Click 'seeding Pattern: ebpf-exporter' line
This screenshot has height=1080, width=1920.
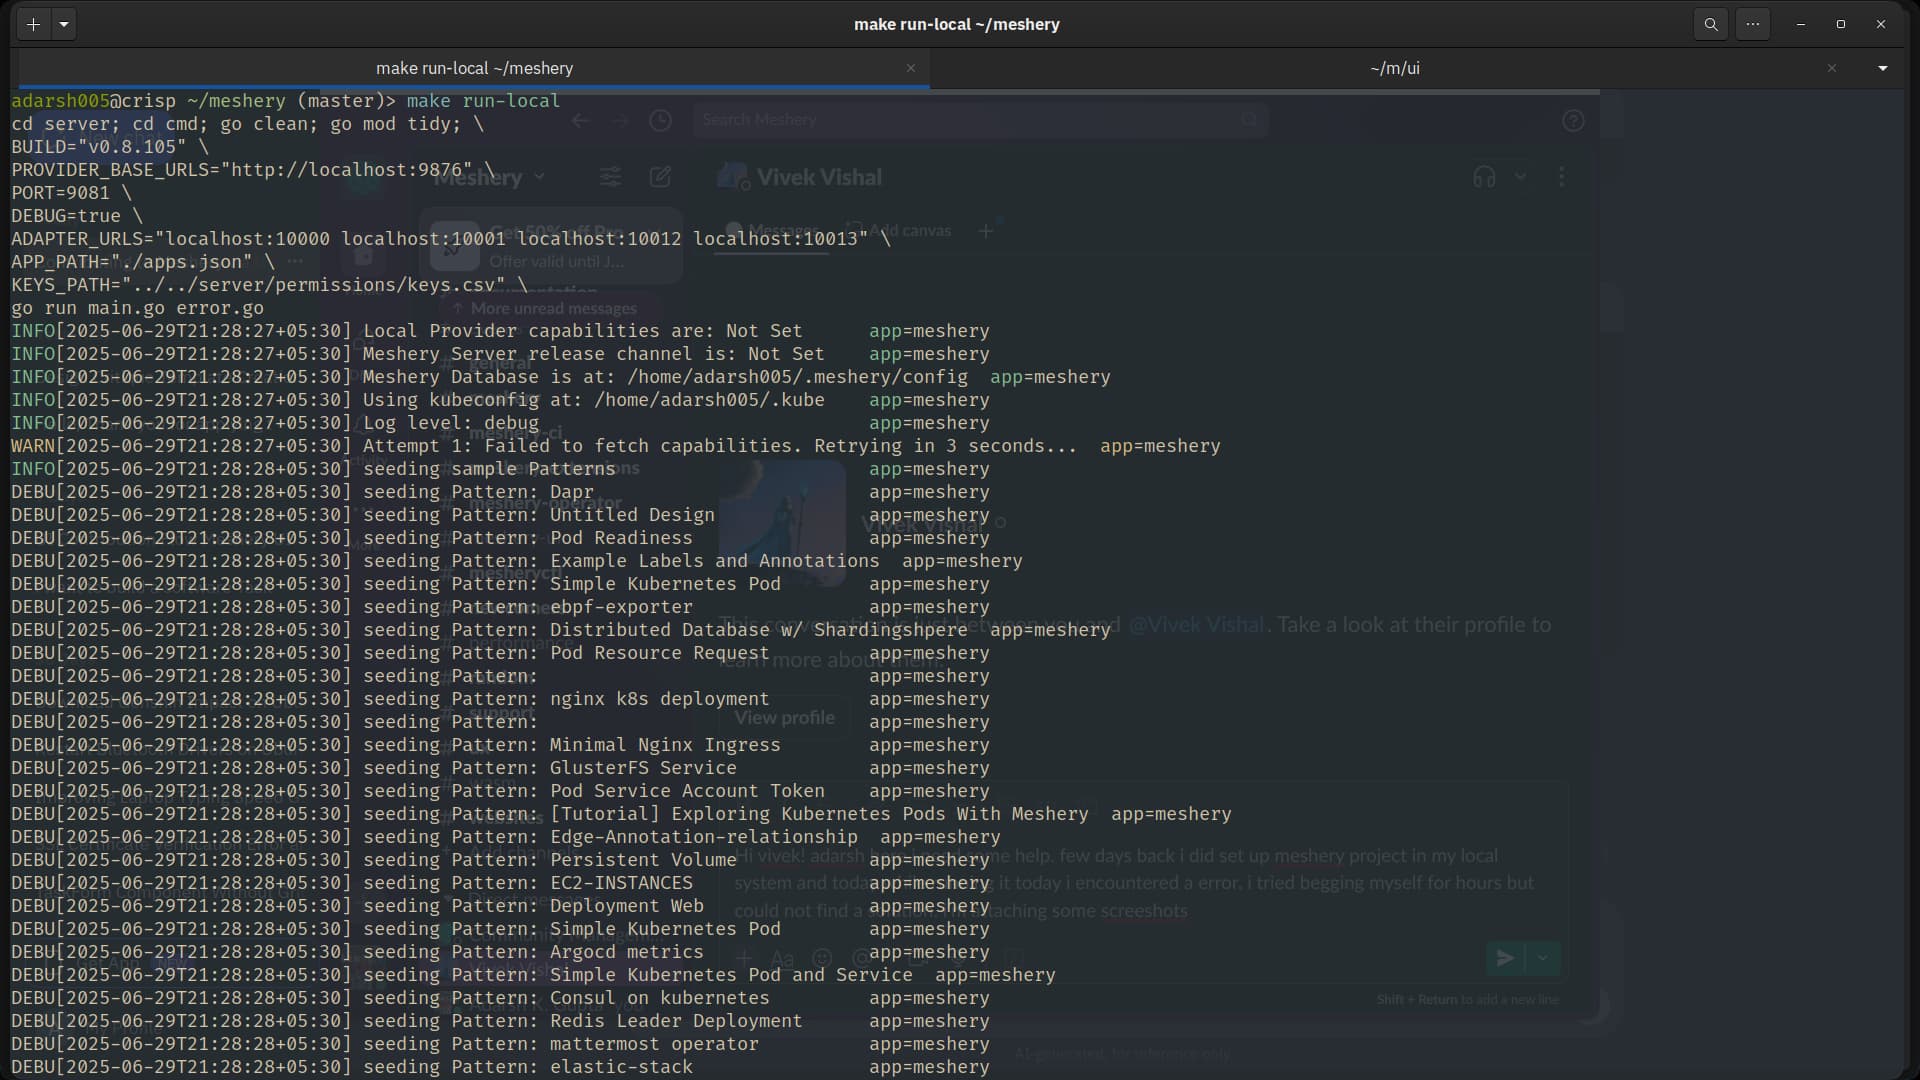[500, 607]
